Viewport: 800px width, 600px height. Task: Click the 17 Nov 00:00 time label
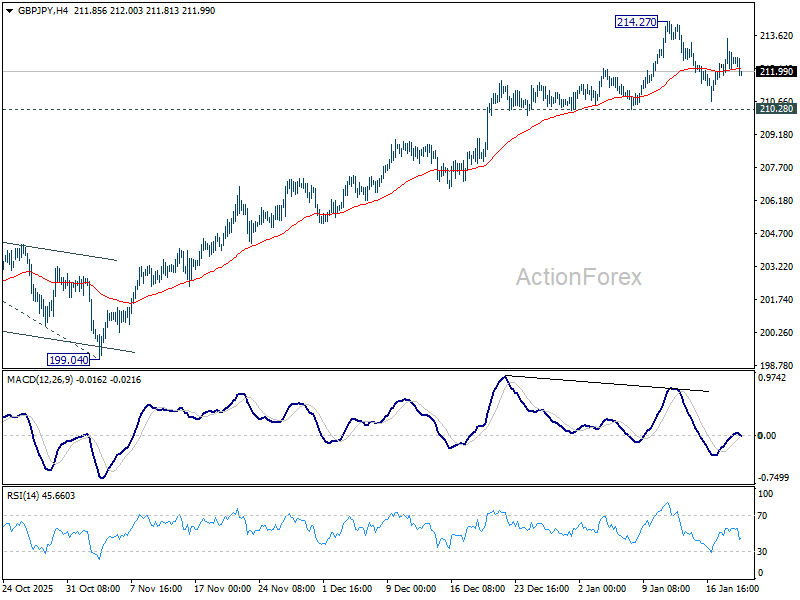pyautogui.click(x=222, y=588)
